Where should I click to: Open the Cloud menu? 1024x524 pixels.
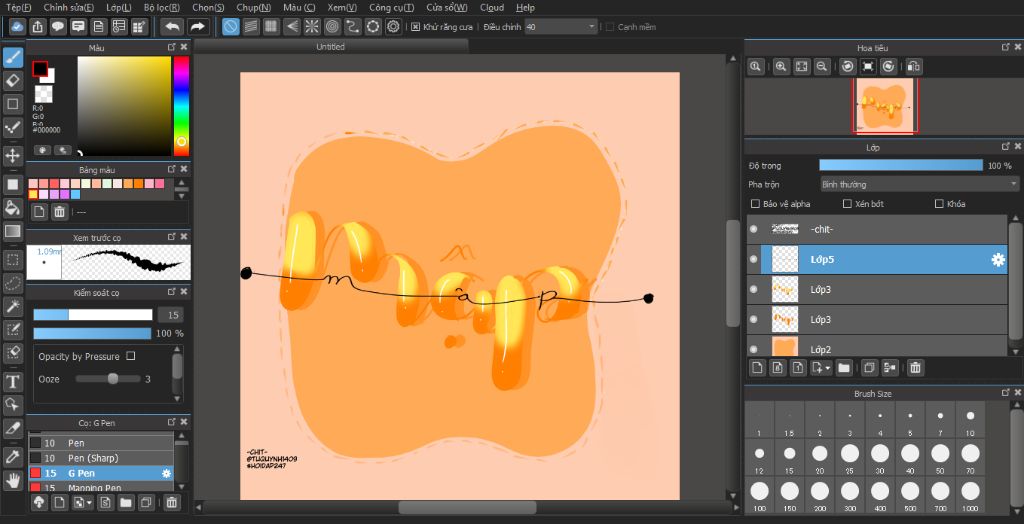(492, 8)
